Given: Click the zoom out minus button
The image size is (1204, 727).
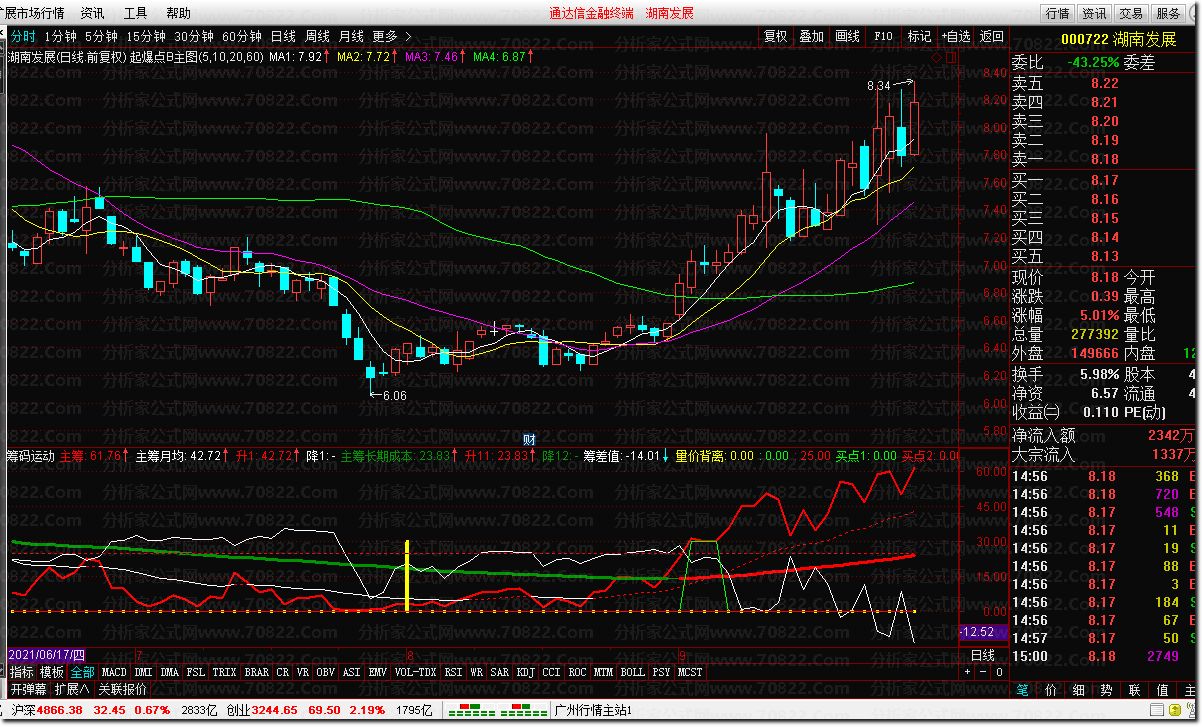Looking at the screenshot, I should 983,672.
